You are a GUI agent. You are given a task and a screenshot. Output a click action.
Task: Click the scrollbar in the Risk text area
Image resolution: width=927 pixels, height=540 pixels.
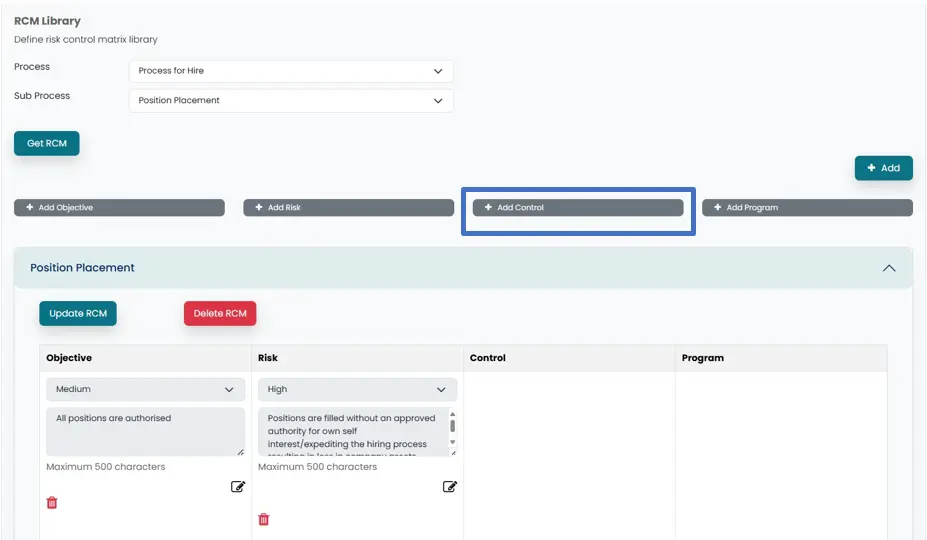click(452, 427)
